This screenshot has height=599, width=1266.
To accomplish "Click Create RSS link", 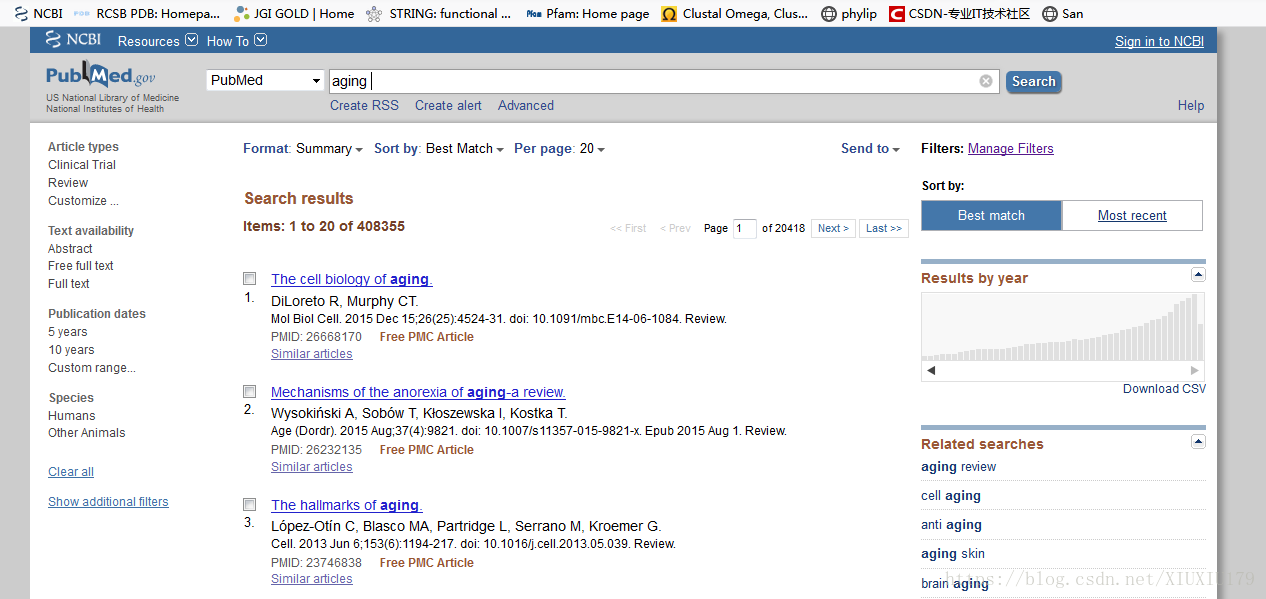I will (364, 105).
